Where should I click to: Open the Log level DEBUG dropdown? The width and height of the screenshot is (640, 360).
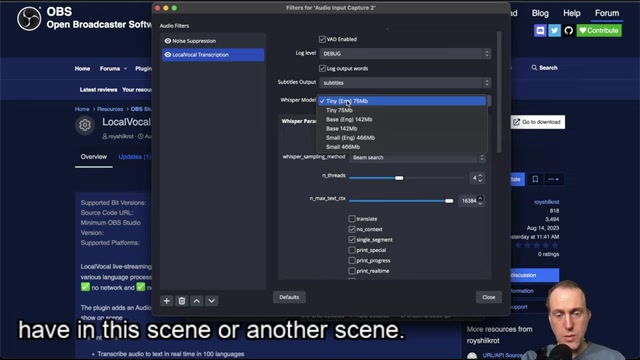405,53
